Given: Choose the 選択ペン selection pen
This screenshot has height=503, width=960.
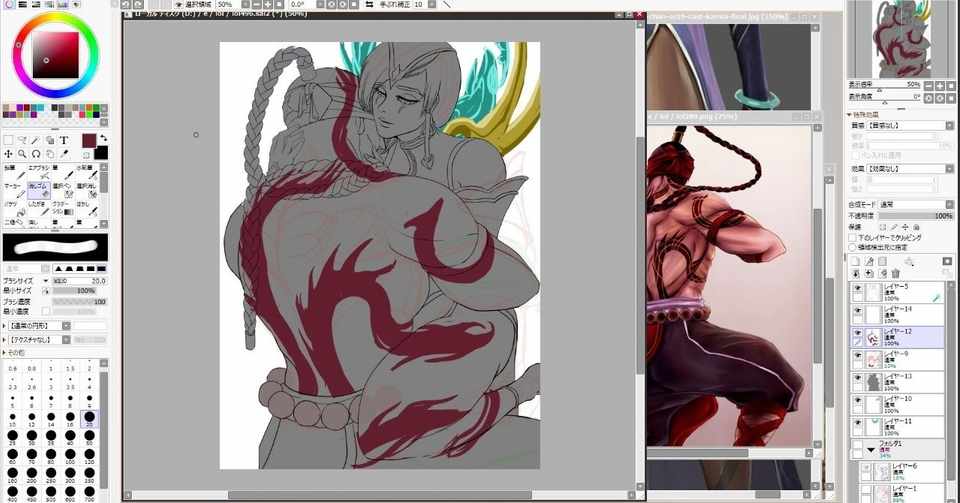Looking at the screenshot, I should pyautogui.click(x=62, y=190).
